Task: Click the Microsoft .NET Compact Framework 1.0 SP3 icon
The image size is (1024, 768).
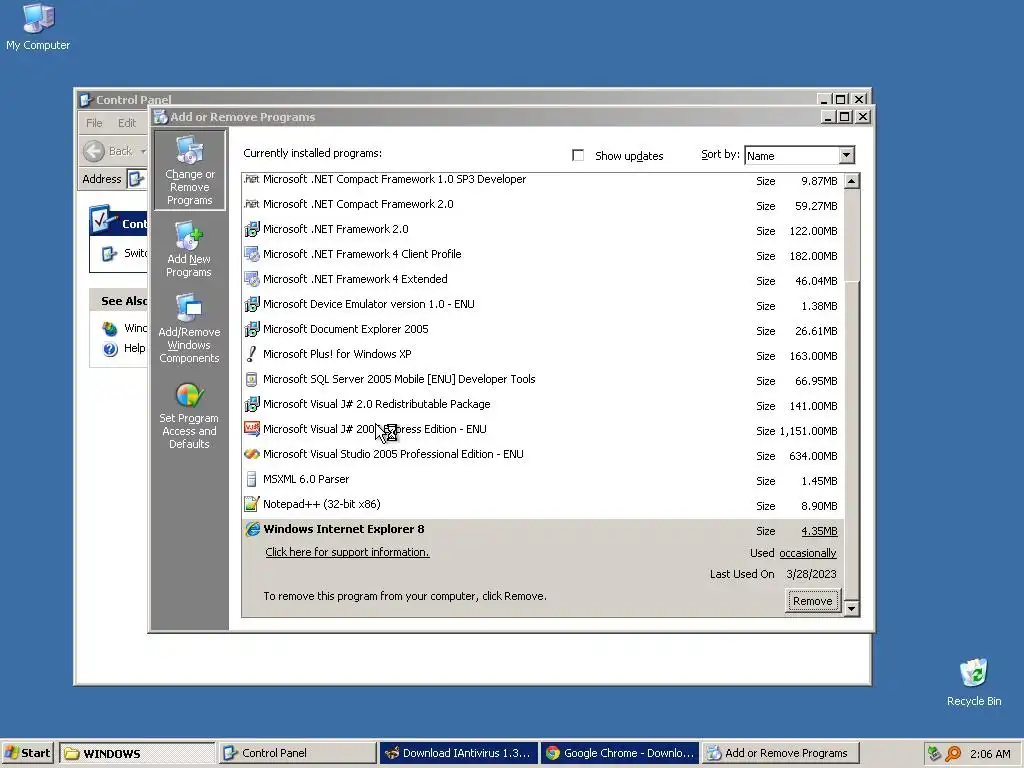Action: pyautogui.click(x=251, y=179)
